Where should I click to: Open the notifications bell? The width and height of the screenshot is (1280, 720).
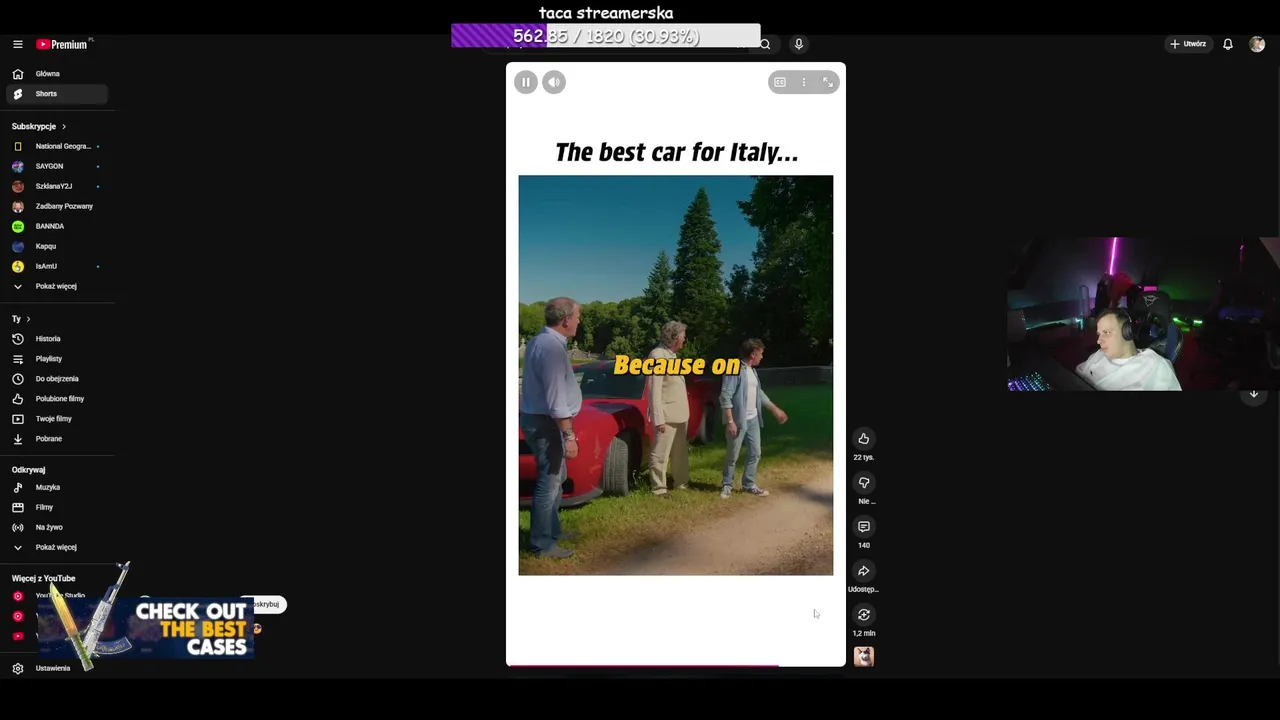[x=1228, y=44]
